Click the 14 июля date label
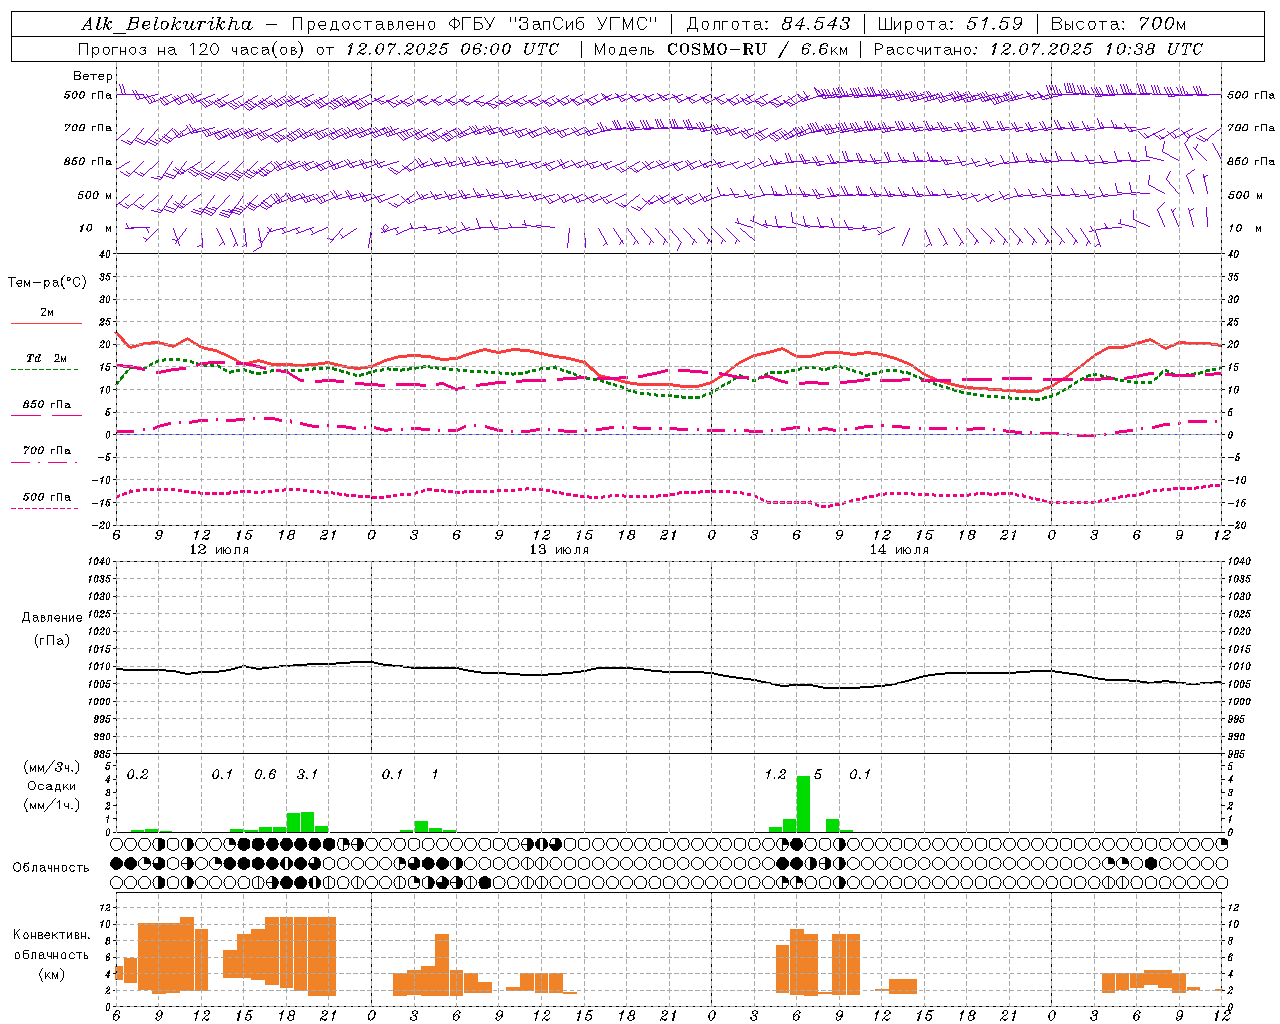The height and width of the screenshot is (1024, 1280). 899,550
